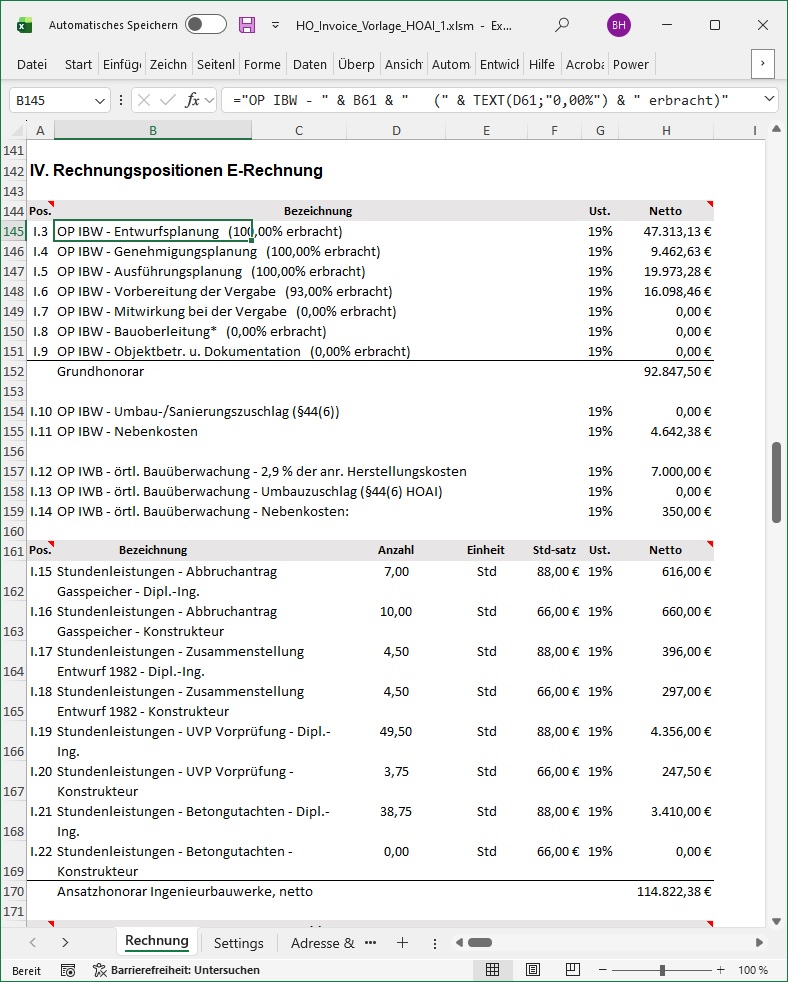This screenshot has width=788, height=982.
Task: Select the Ansatzhonorar total 114.822,38 €
Action: pyautogui.click(x=666, y=891)
